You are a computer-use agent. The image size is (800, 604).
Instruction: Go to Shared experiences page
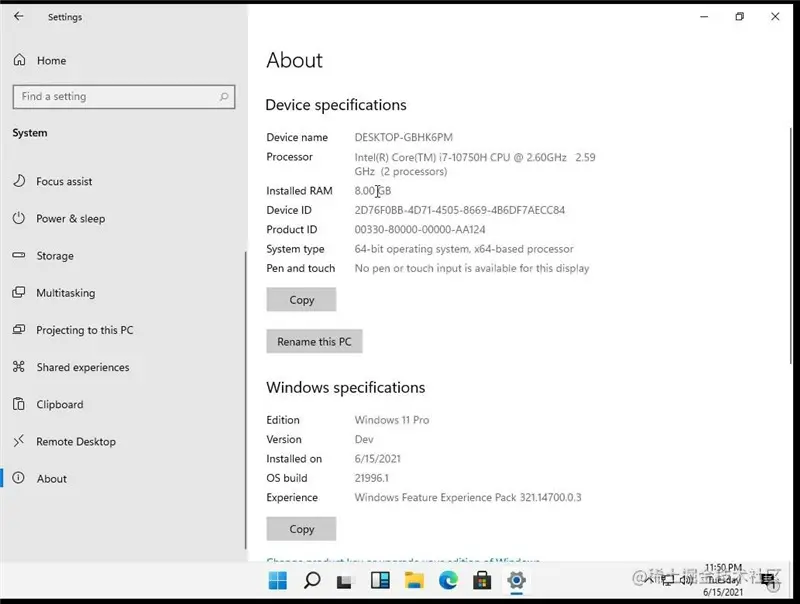point(83,367)
